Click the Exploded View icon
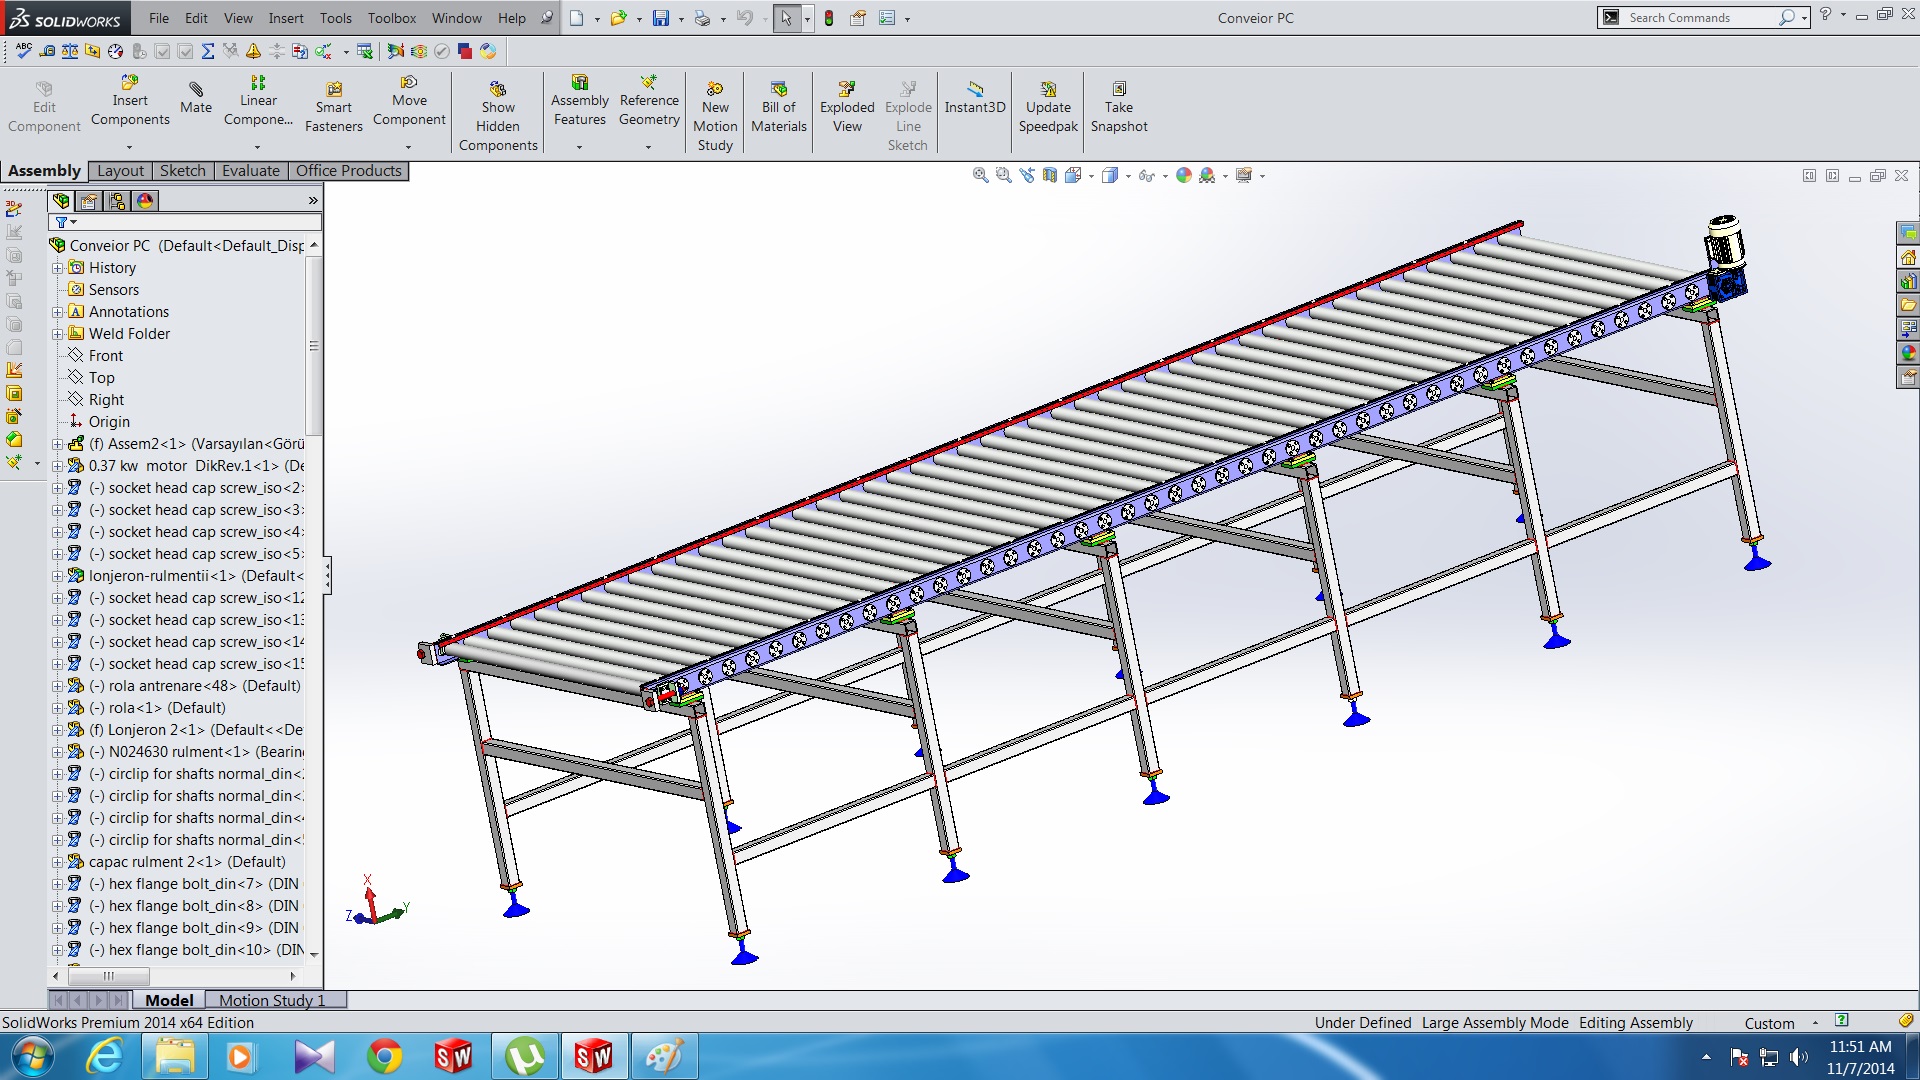Image resolution: width=1920 pixels, height=1080 pixels. 847,89
